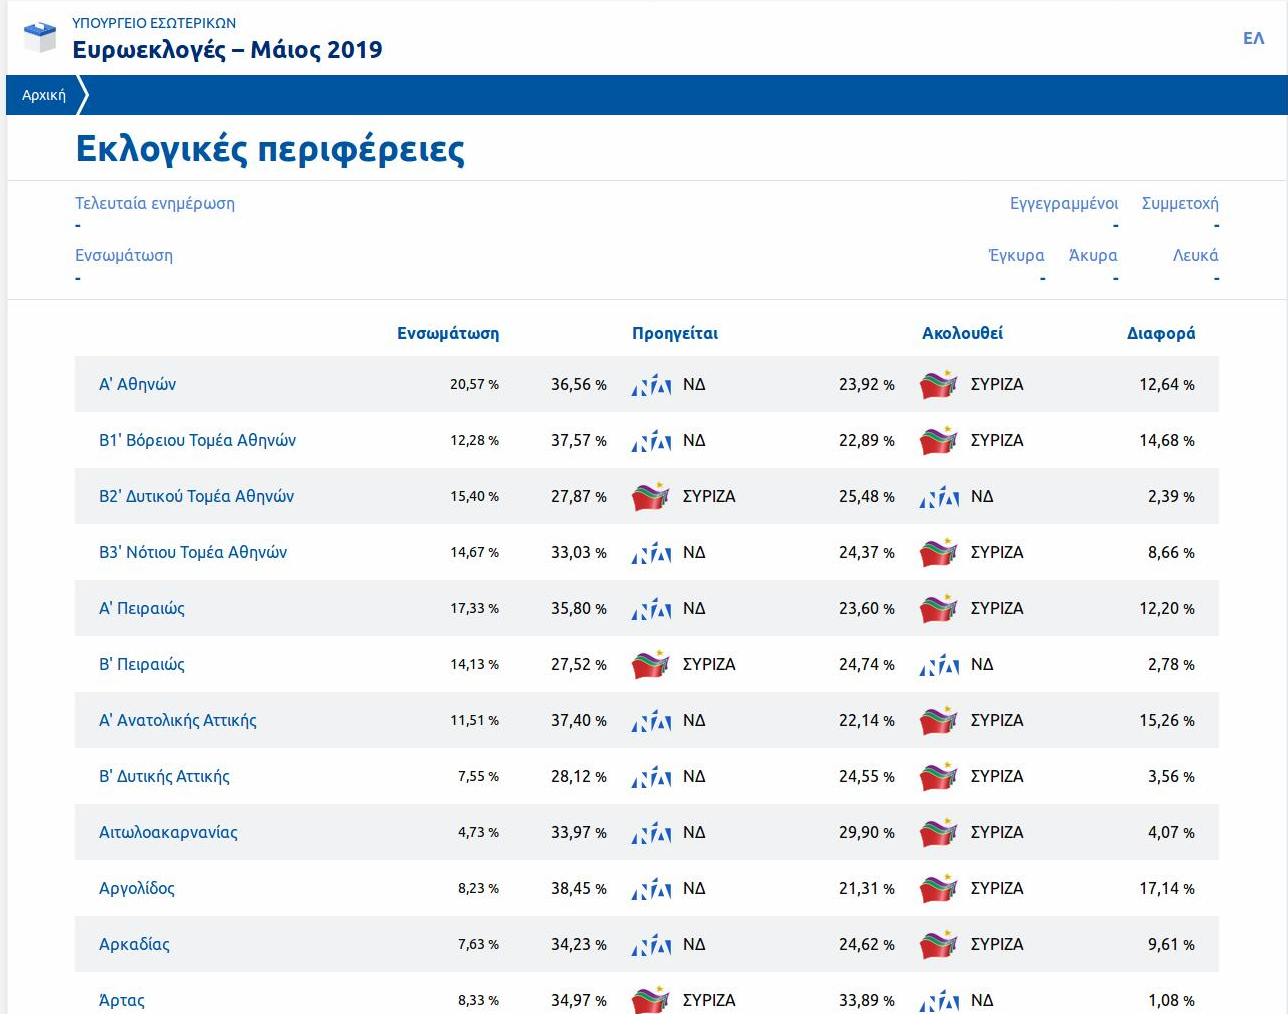Click the Διαφορά column header

point(1160,333)
